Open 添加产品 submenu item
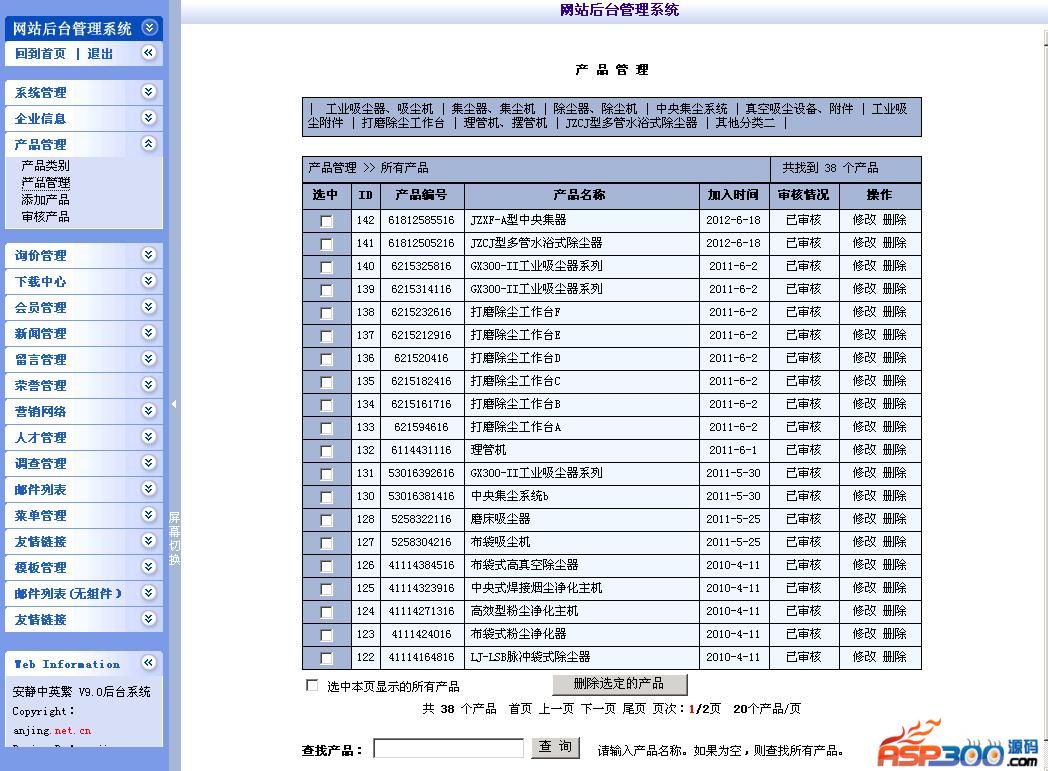Viewport: 1048px width, 771px height. click(x=45, y=199)
